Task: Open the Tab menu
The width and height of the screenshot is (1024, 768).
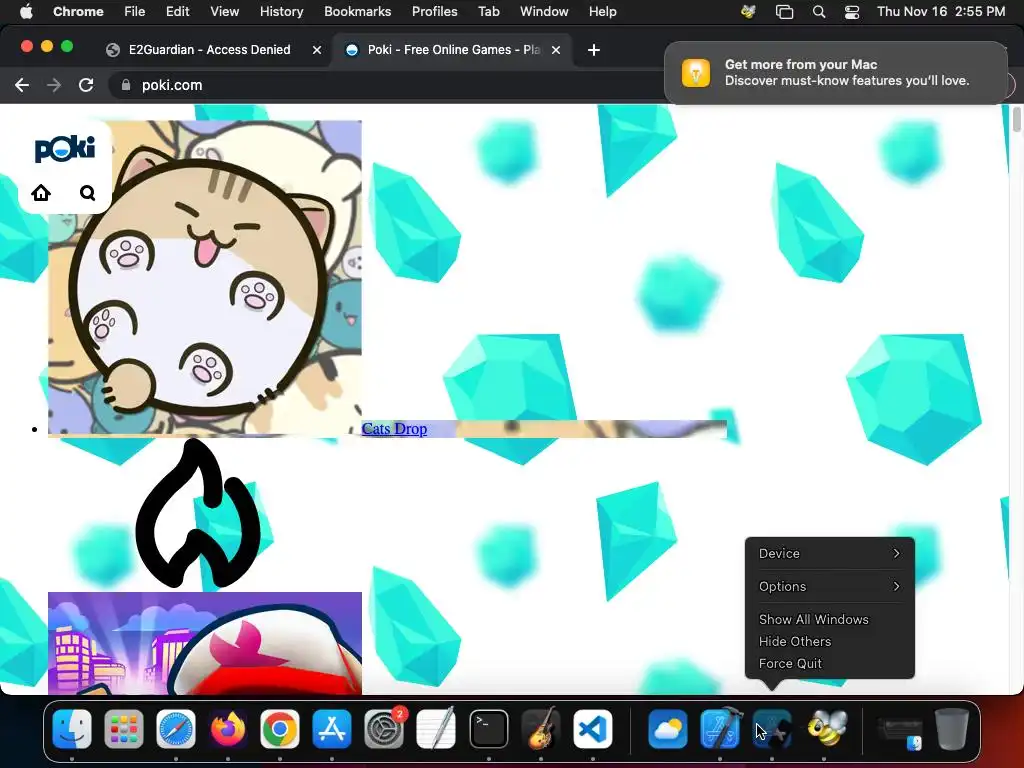Action: click(x=488, y=12)
